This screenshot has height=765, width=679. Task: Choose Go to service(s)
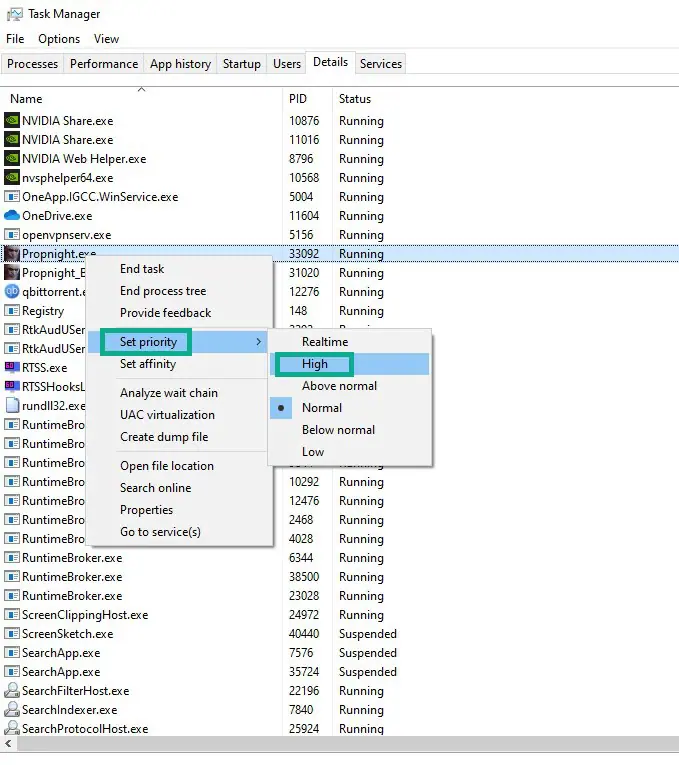179,532
